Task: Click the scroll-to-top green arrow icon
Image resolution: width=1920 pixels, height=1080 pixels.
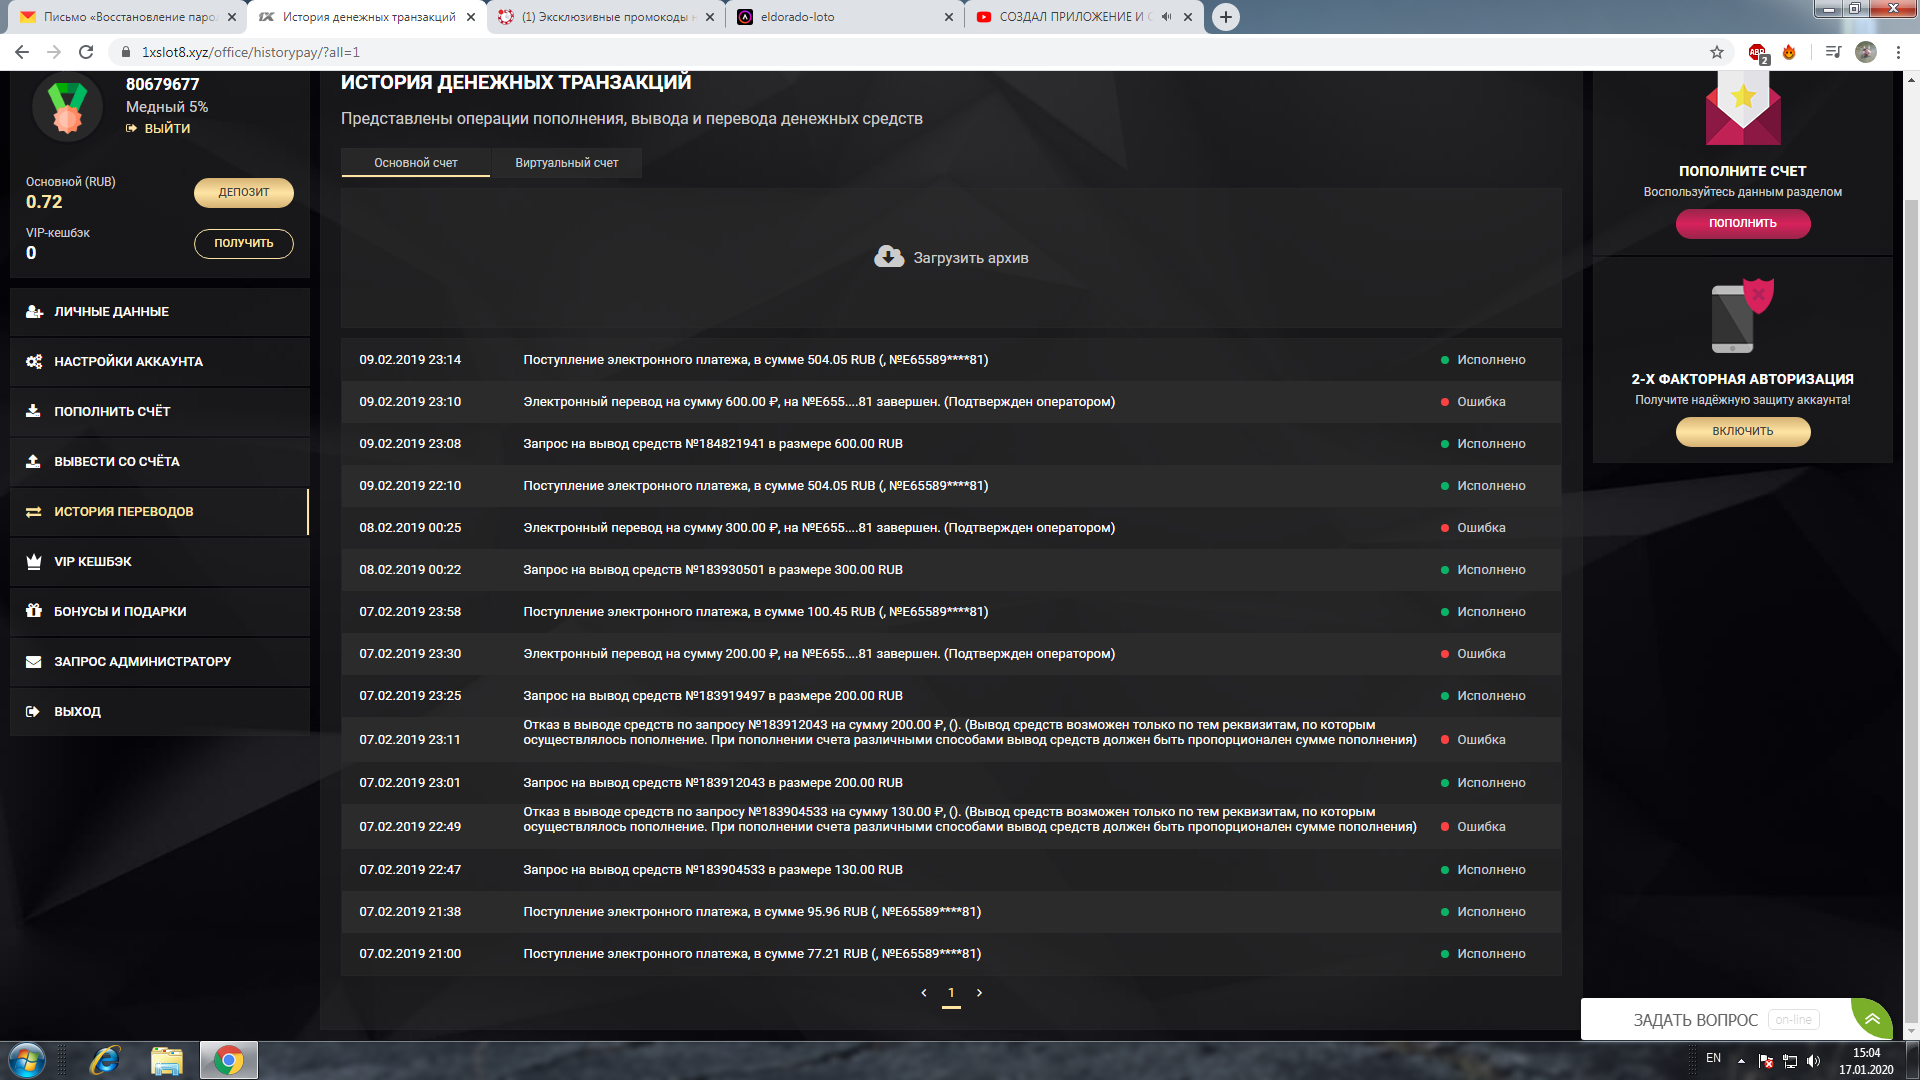Action: click(1872, 1019)
